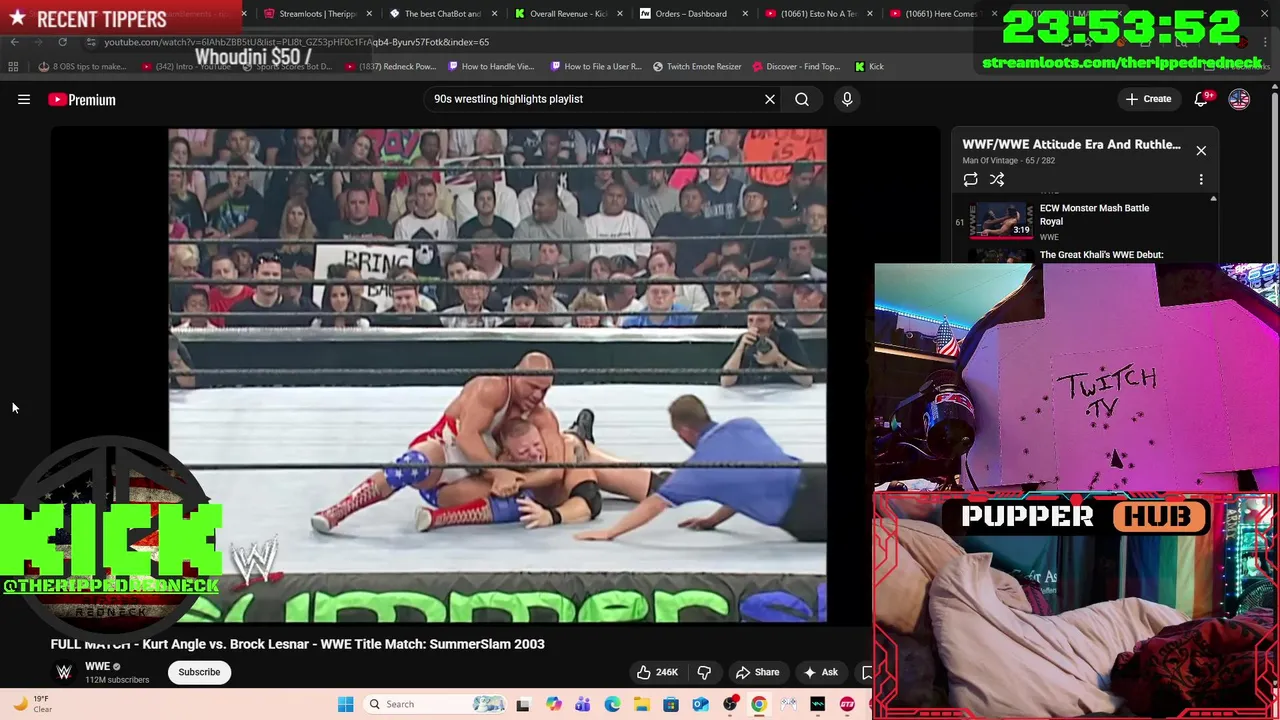Open How to Handle Vie... bookmark
Image resolution: width=1280 pixels, height=720 pixels.
coord(491,66)
